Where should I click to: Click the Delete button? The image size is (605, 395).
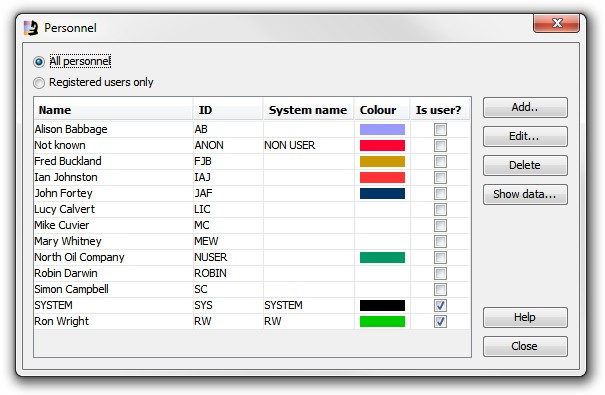(525, 165)
